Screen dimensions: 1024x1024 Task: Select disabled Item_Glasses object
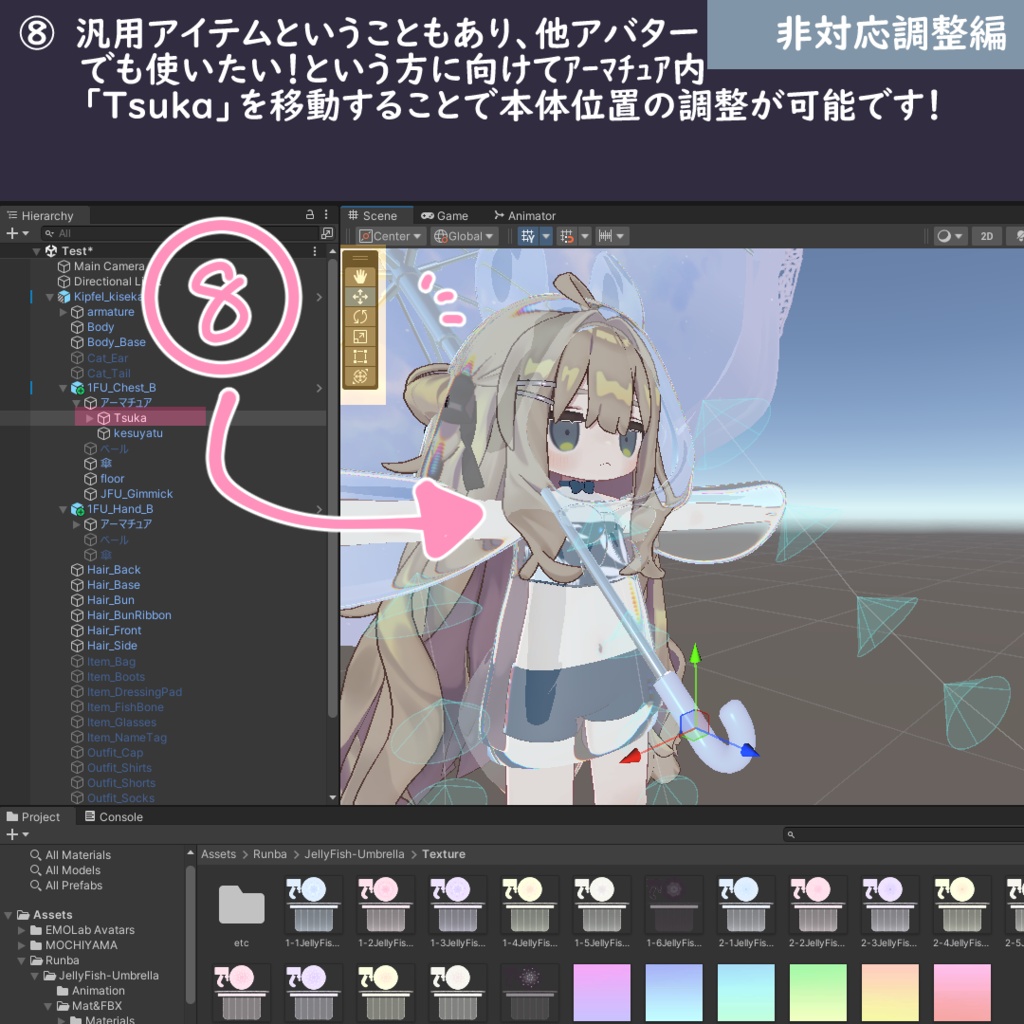121,722
